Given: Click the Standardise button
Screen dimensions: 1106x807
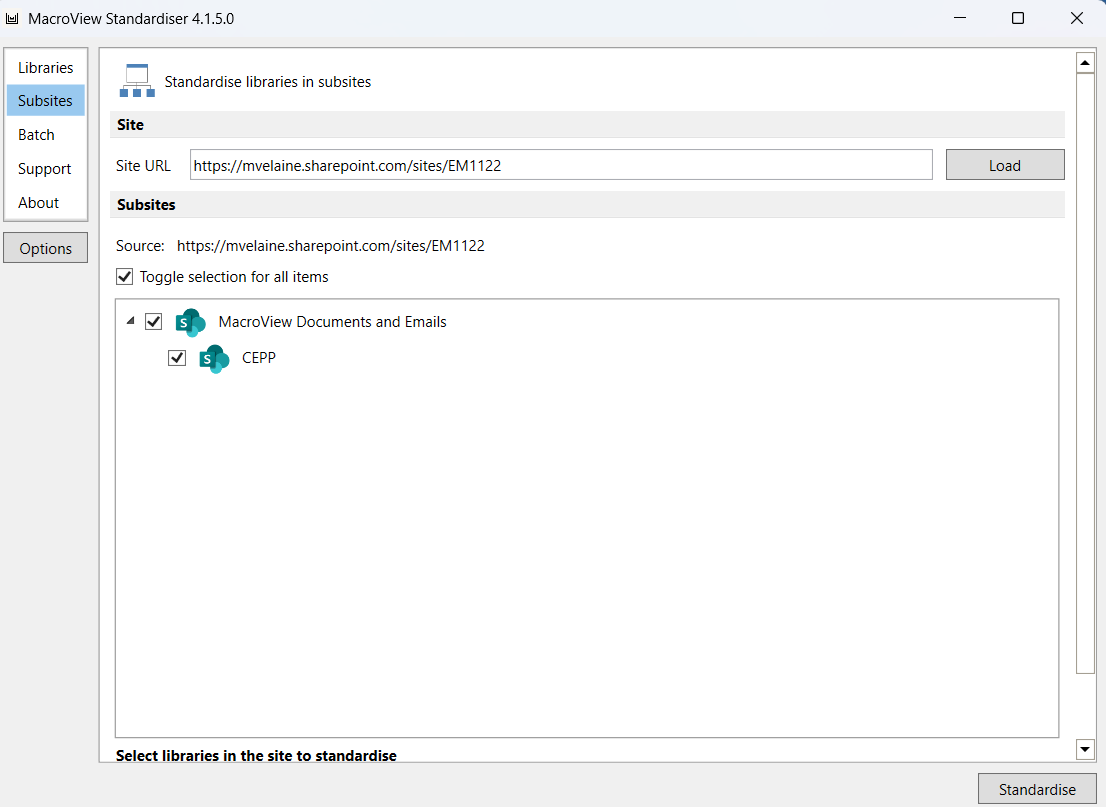Looking at the screenshot, I should (1037, 789).
